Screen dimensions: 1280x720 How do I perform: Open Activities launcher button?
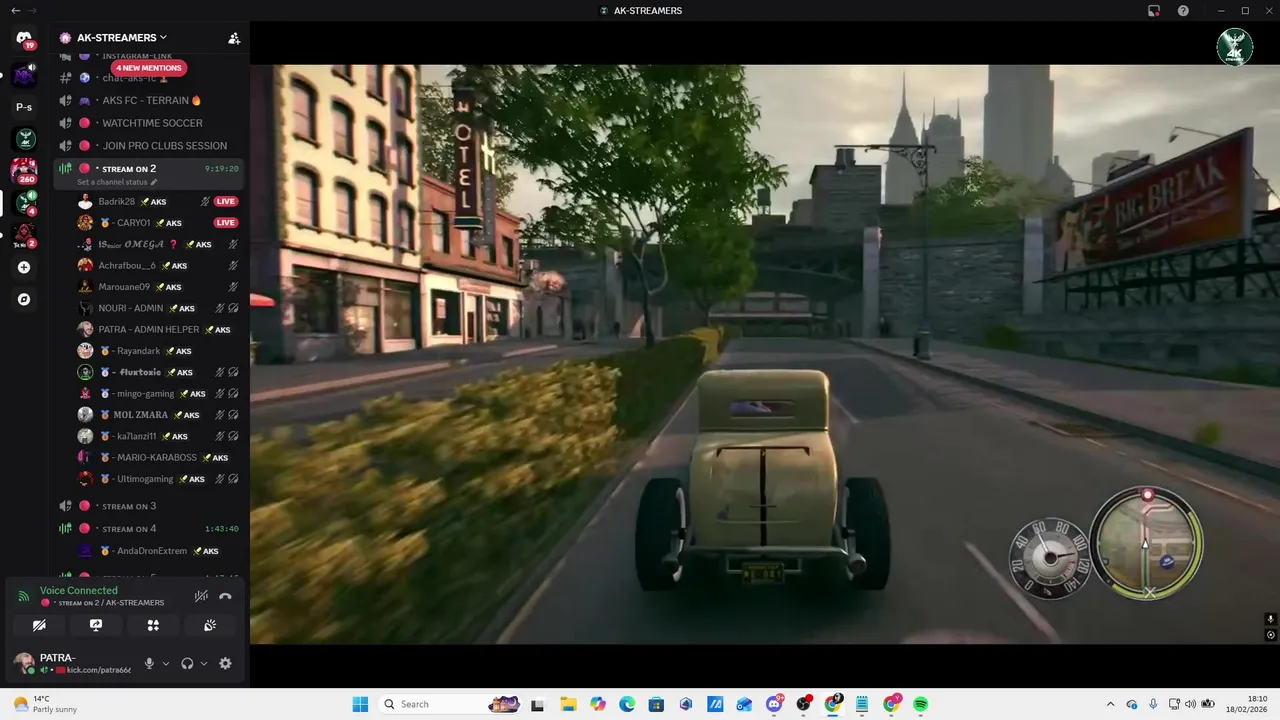[153, 625]
